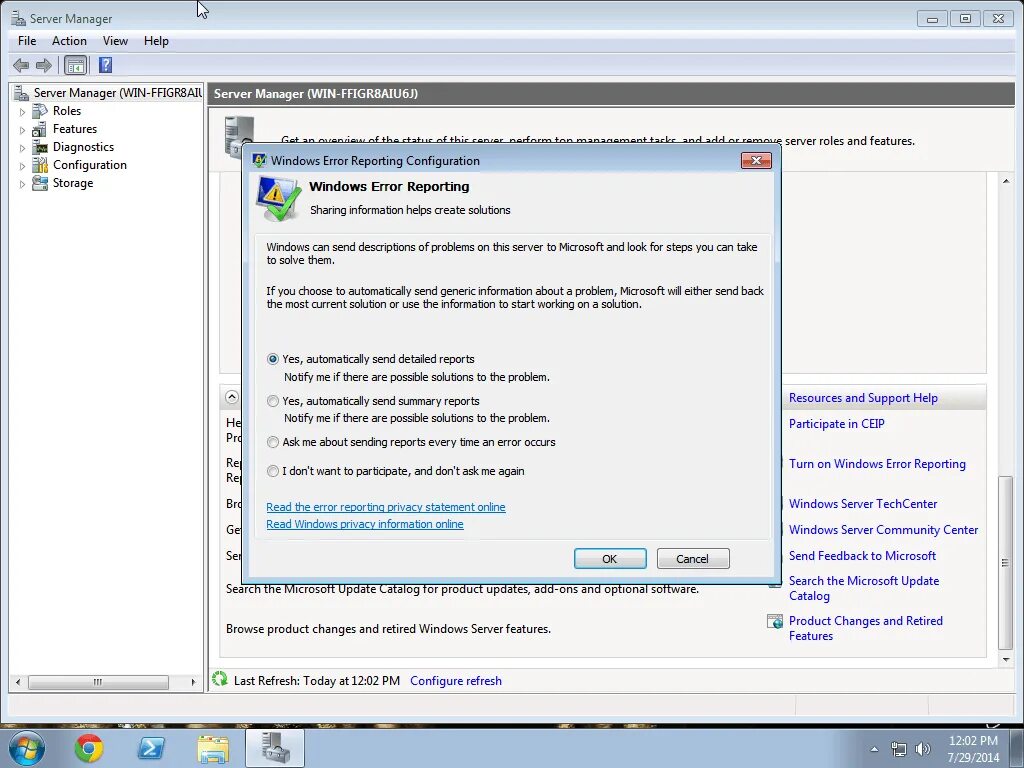Image resolution: width=1024 pixels, height=768 pixels.
Task: Click the Windows Error Reporting shield icon
Action: (279, 199)
